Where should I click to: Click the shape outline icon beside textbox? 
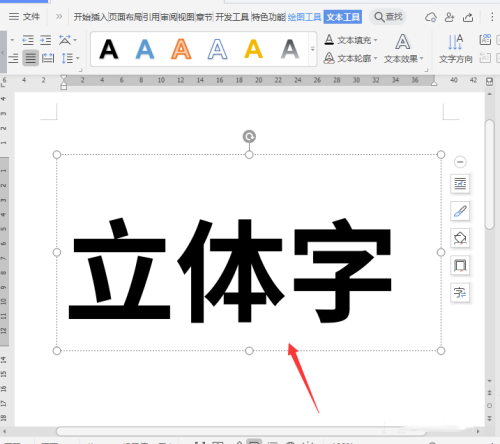click(460, 266)
